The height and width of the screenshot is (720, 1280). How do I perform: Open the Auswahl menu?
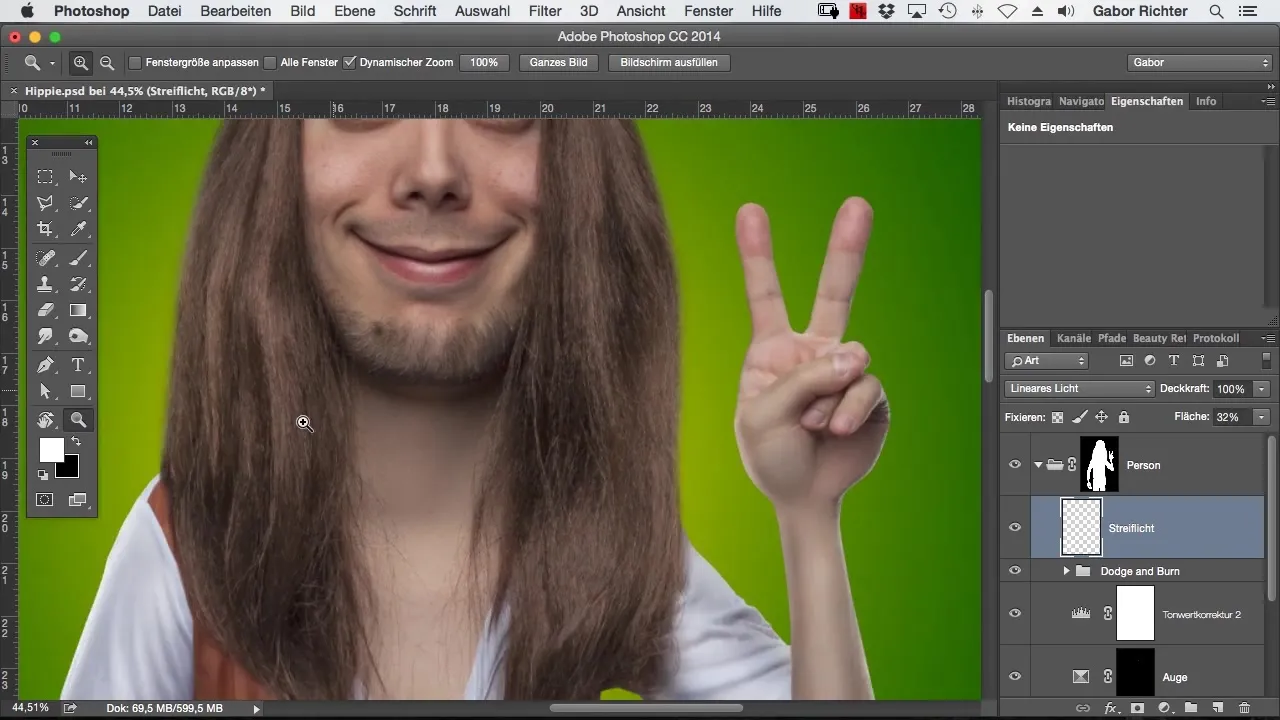[482, 11]
